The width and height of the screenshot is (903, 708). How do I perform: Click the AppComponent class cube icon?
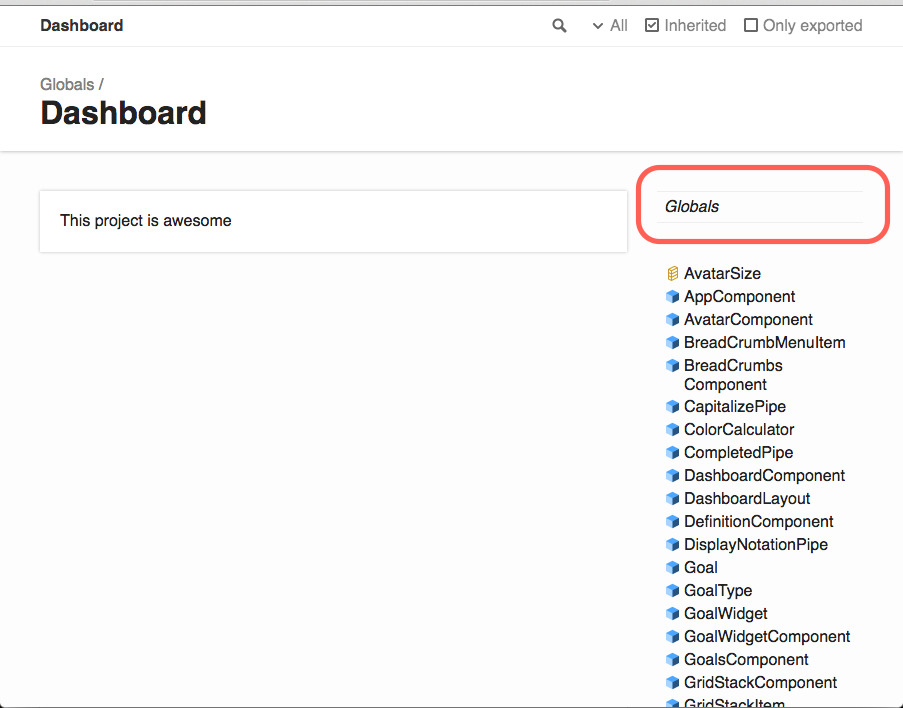(672, 297)
